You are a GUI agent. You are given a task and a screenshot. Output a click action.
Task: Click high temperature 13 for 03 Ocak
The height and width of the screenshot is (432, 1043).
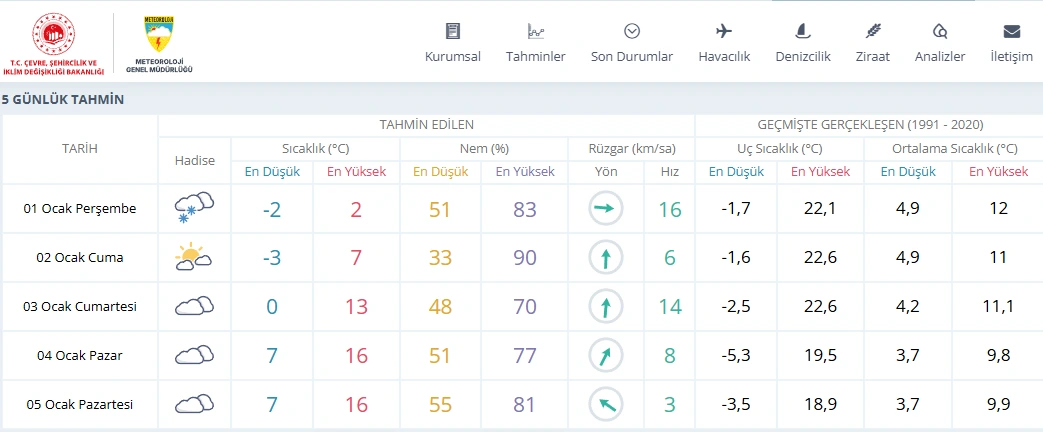tap(357, 307)
